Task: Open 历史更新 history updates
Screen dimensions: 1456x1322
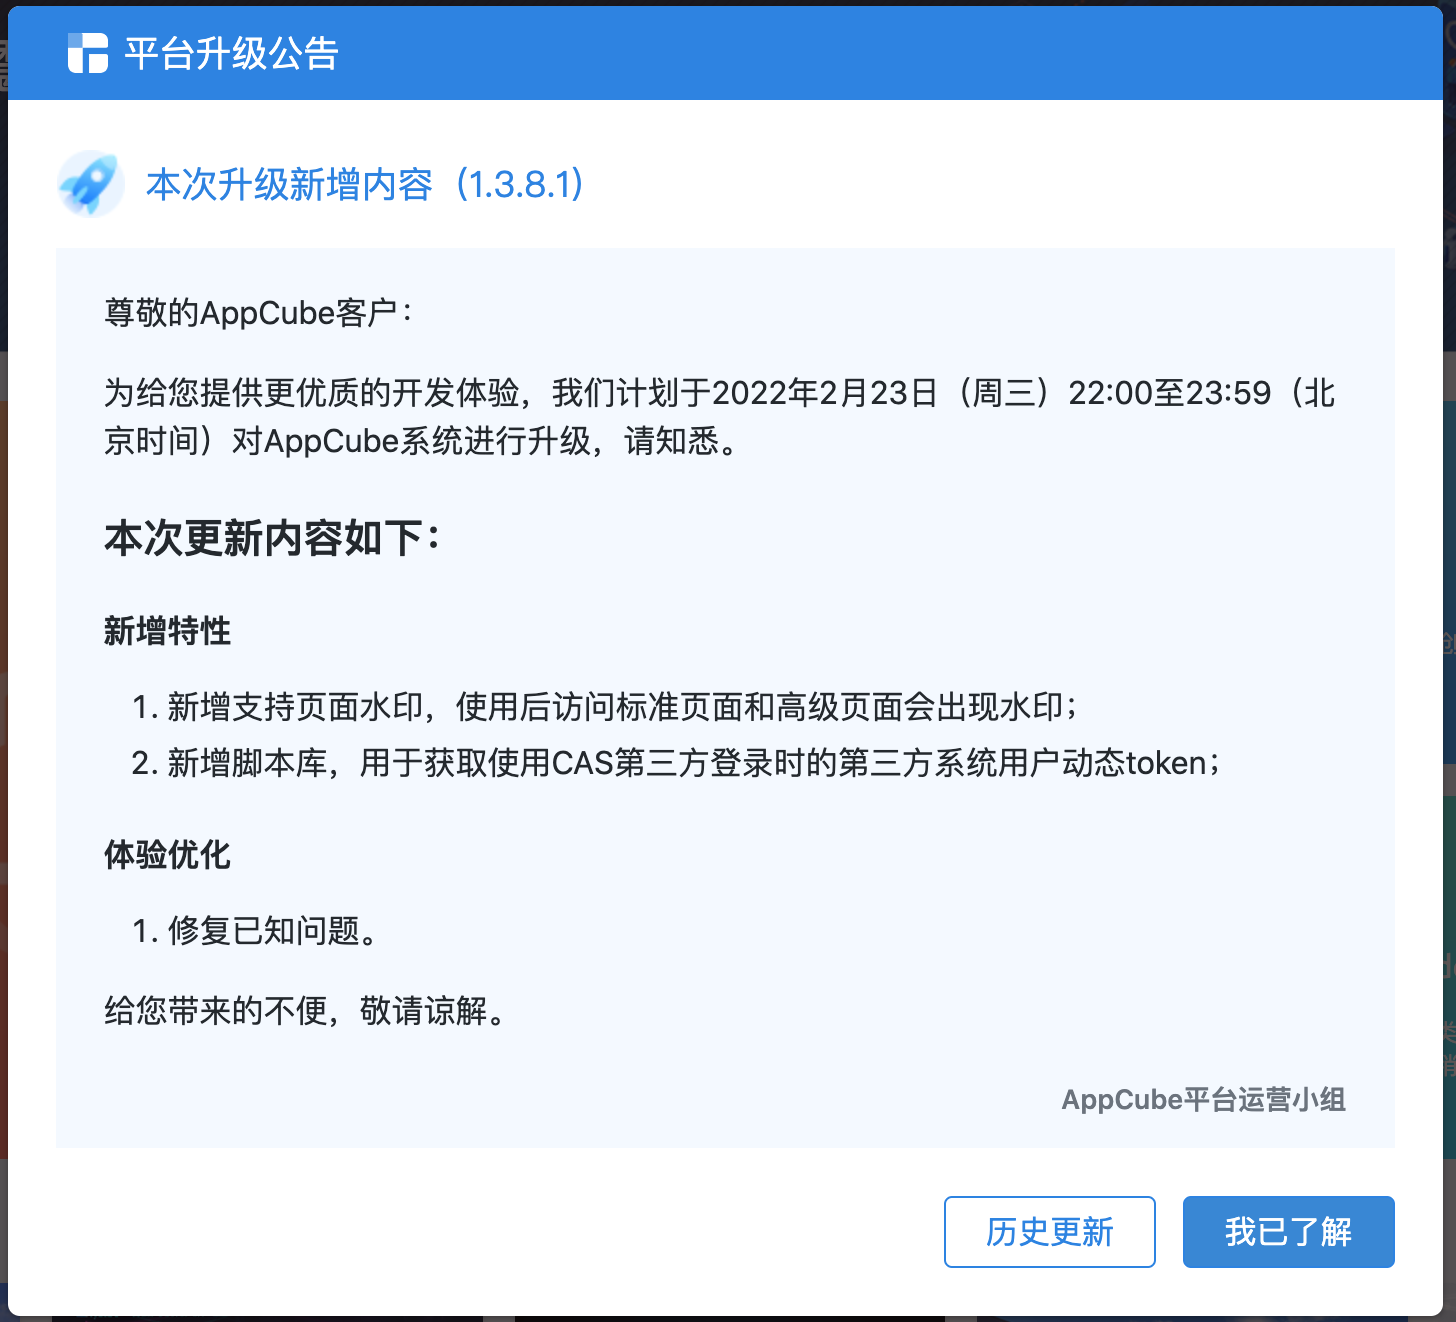Action: (x=1049, y=1231)
